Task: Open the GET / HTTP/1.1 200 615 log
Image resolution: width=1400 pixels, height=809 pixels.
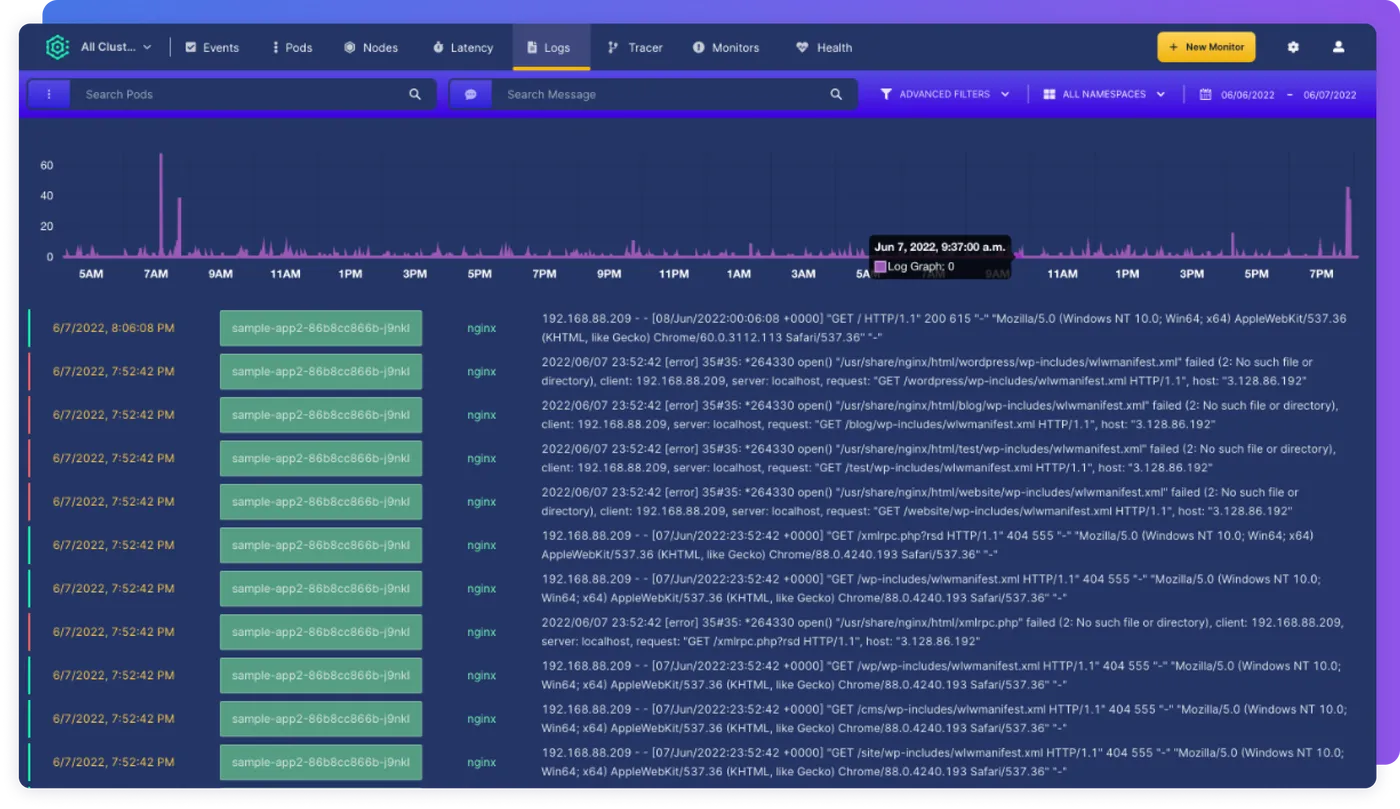Action: point(944,328)
